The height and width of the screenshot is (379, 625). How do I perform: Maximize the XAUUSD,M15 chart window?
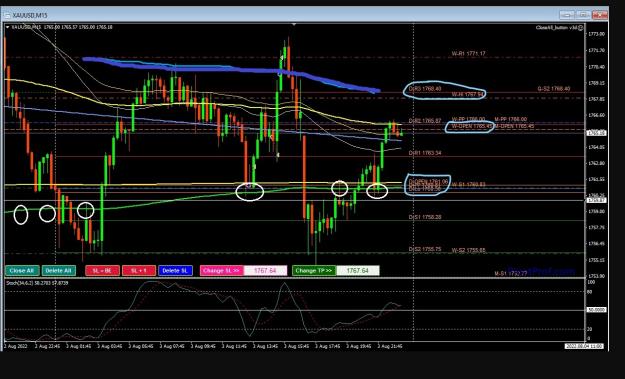tap(583, 15)
